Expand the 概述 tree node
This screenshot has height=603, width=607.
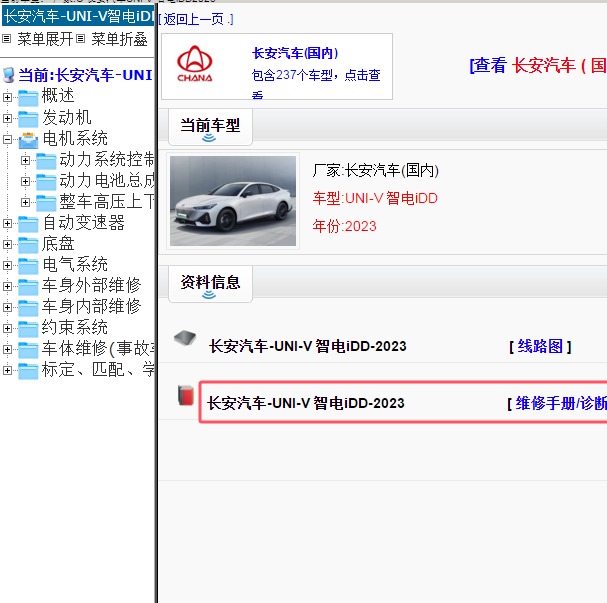[x=7, y=97]
